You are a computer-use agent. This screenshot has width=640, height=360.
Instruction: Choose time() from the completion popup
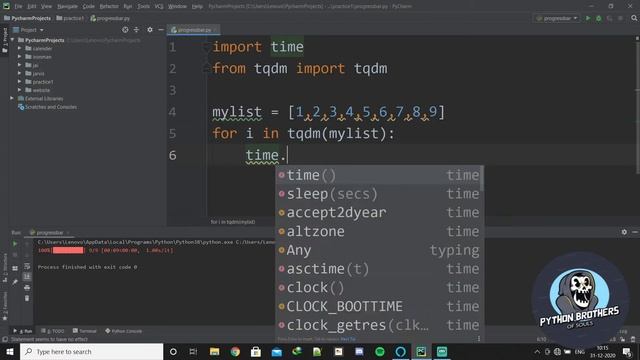pos(380,175)
